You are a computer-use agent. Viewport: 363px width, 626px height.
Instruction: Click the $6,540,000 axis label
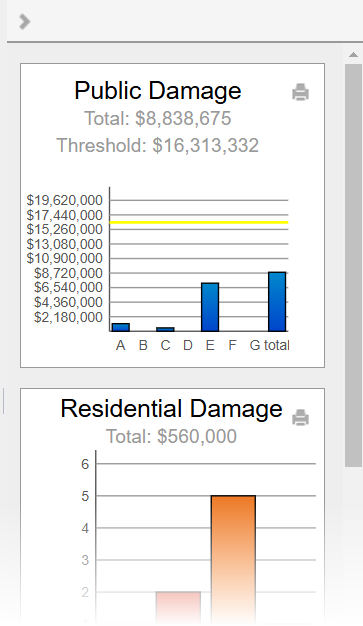point(68,287)
